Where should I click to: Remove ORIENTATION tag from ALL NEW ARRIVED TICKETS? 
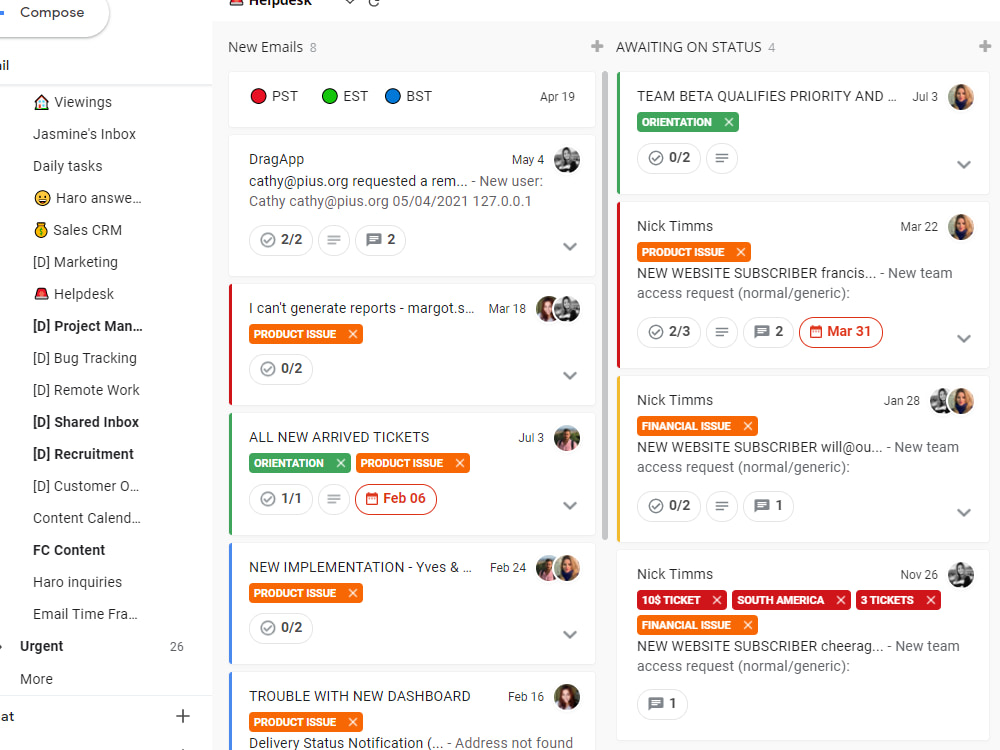tap(341, 463)
